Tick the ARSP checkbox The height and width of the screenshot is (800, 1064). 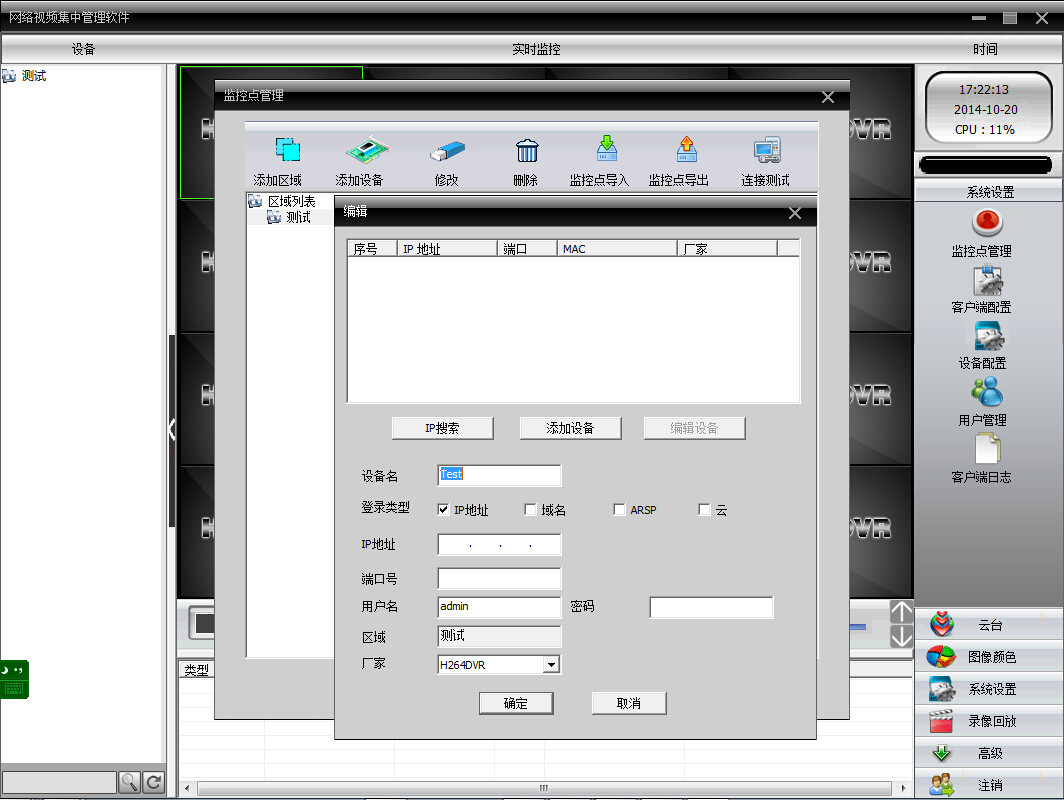pos(620,510)
